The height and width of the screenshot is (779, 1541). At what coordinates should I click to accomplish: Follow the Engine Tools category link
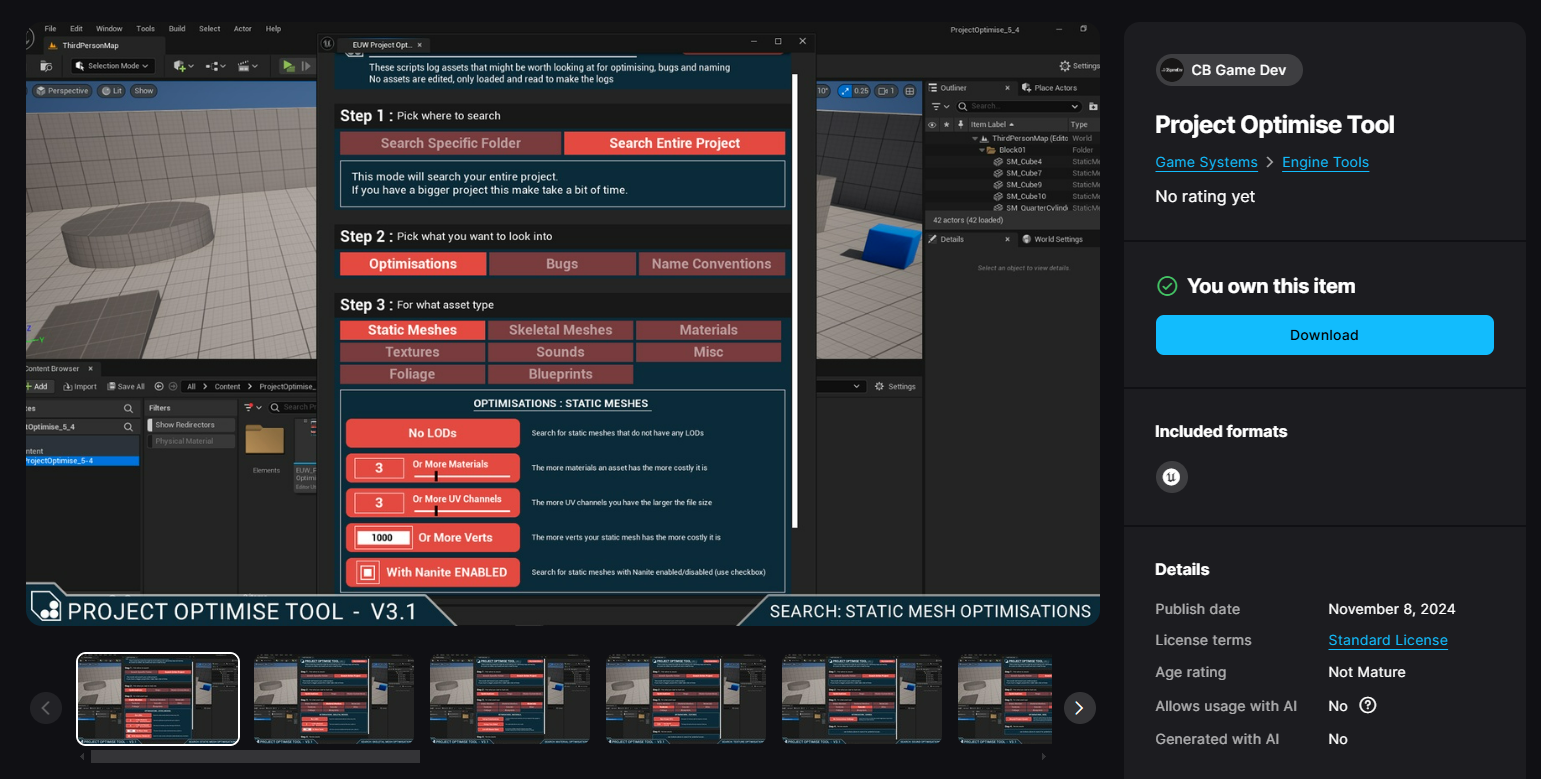point(1325,162)
